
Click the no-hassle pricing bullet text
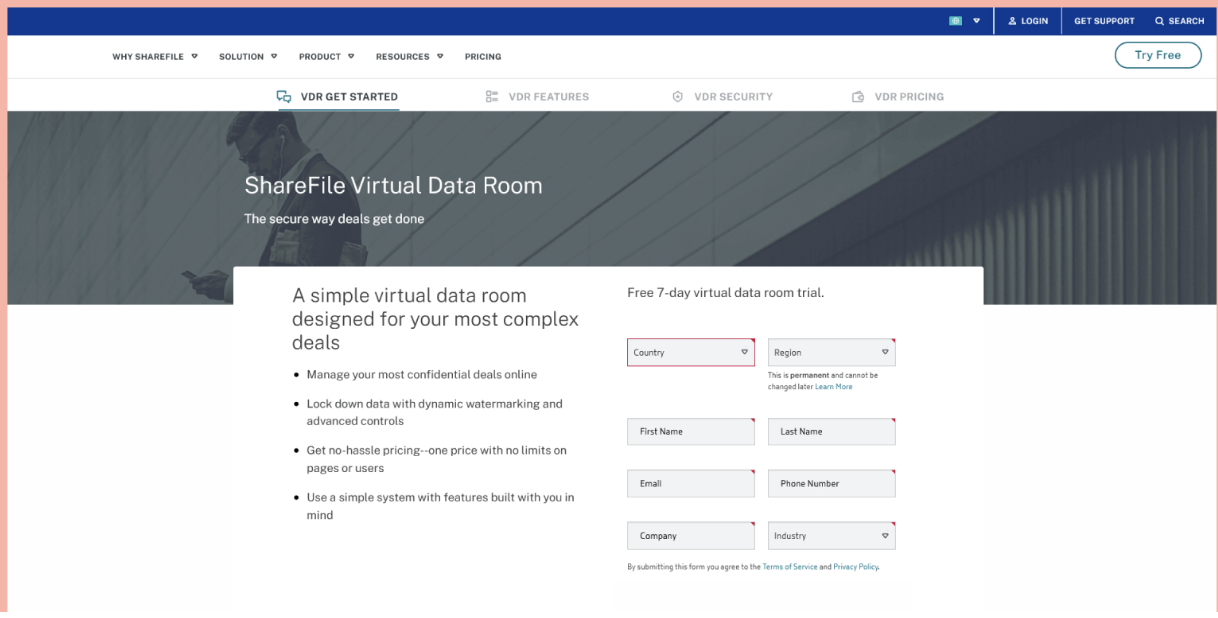pos(437,459)
